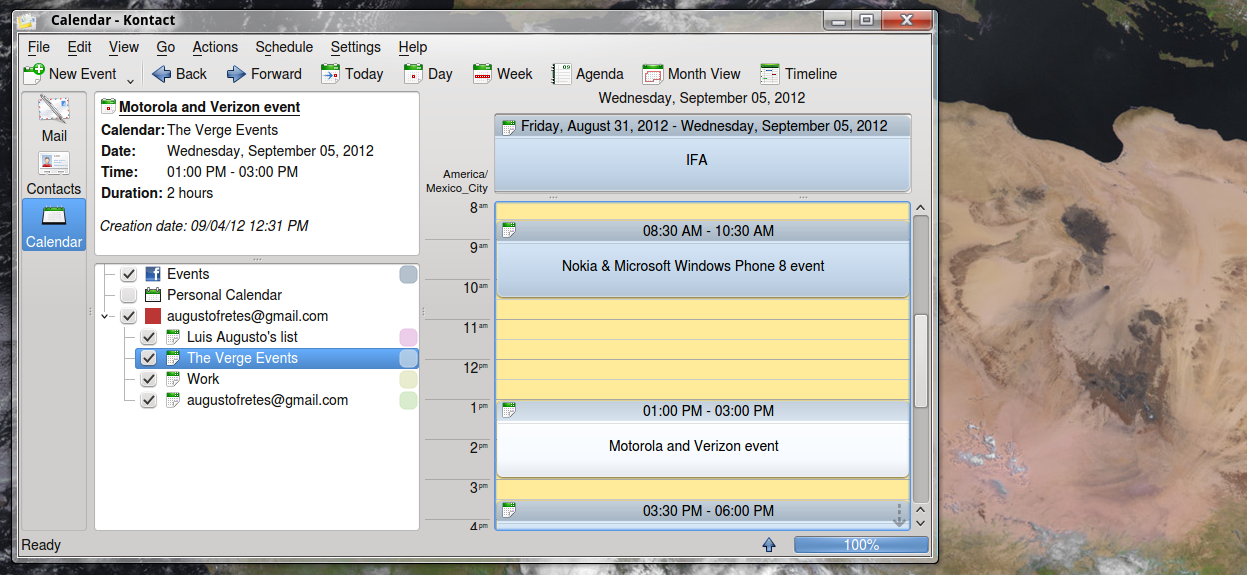
Task: Click the icon on 03:30 PM event header
Action: 509,511
